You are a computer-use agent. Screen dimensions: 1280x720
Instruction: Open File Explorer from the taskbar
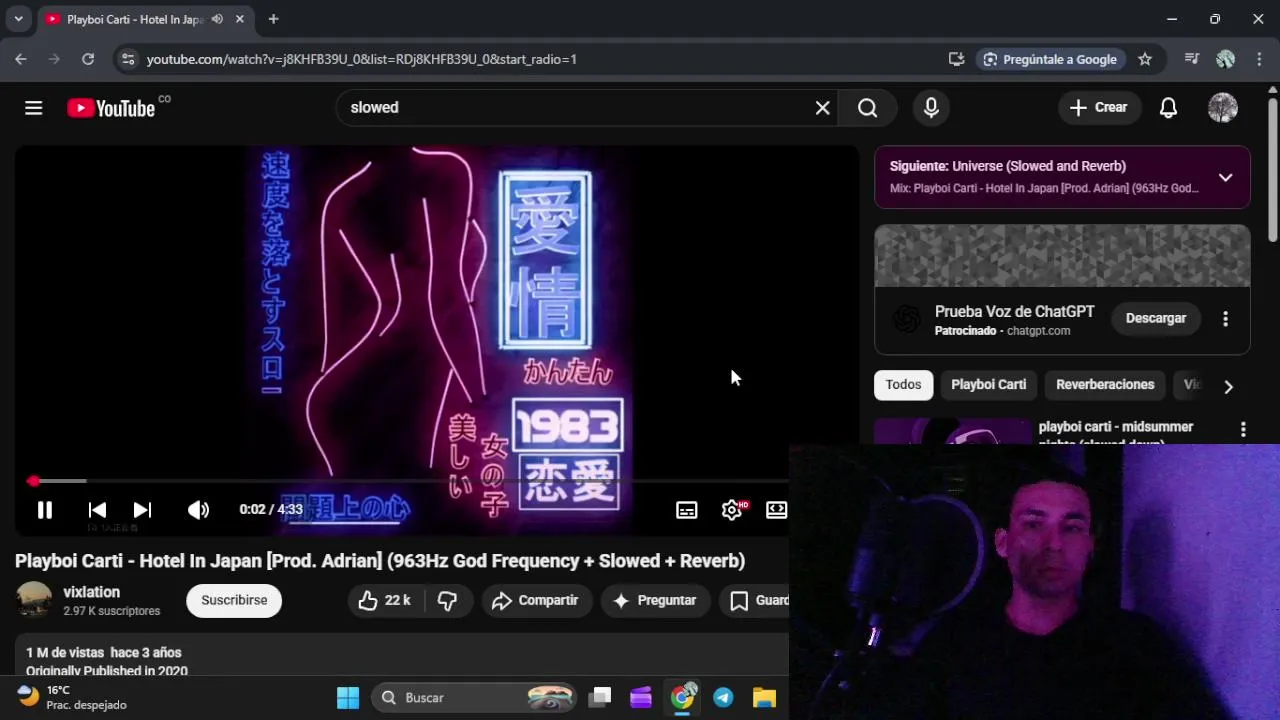click(764, 698)
